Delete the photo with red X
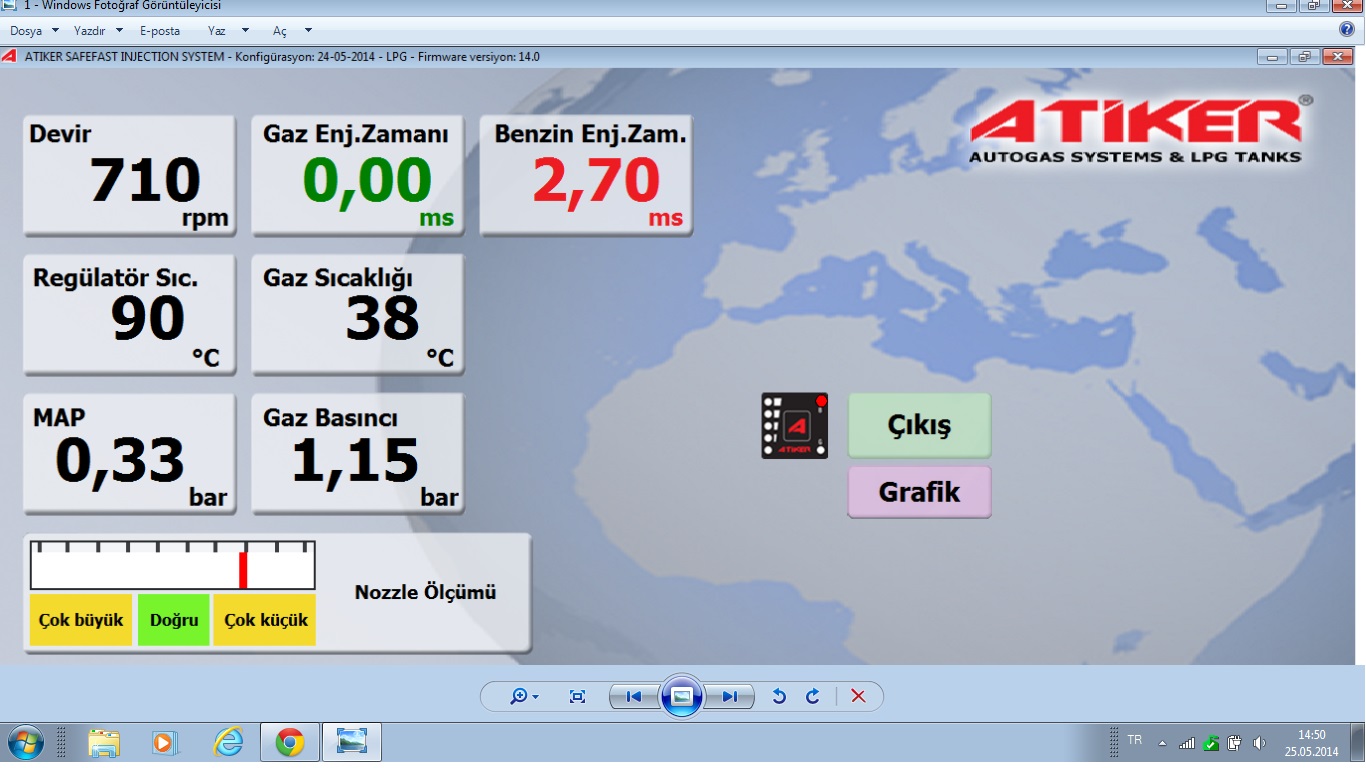This screenshot has width=1366, height=768. point(858,696)
